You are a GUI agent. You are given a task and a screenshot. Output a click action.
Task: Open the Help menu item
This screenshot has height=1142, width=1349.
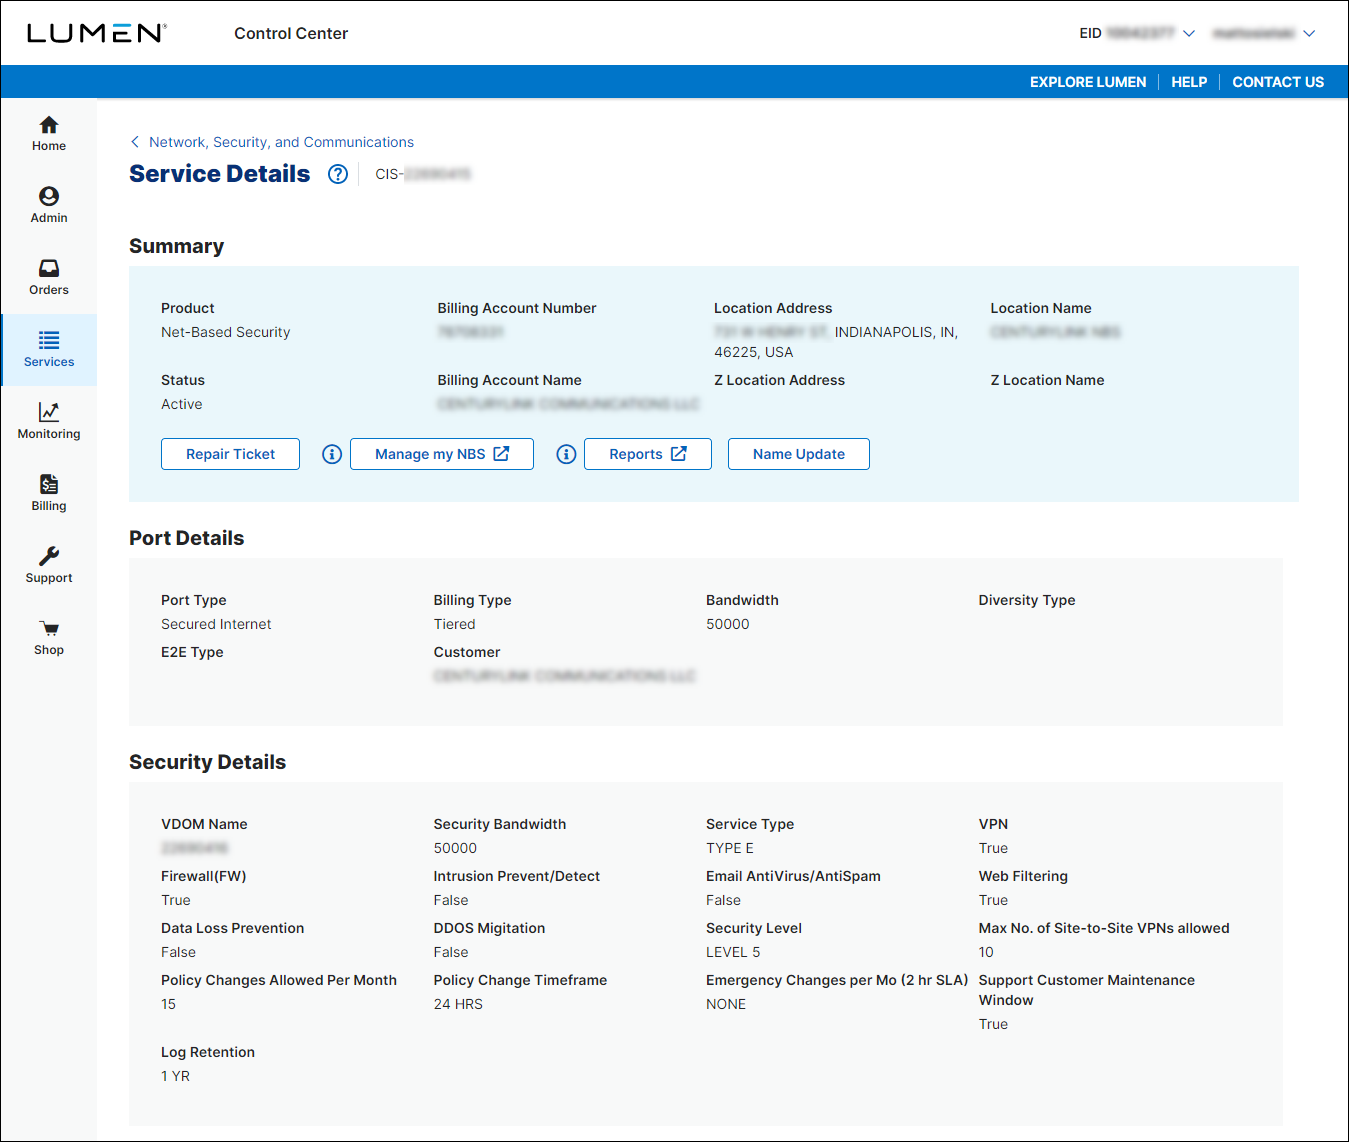1189,82
